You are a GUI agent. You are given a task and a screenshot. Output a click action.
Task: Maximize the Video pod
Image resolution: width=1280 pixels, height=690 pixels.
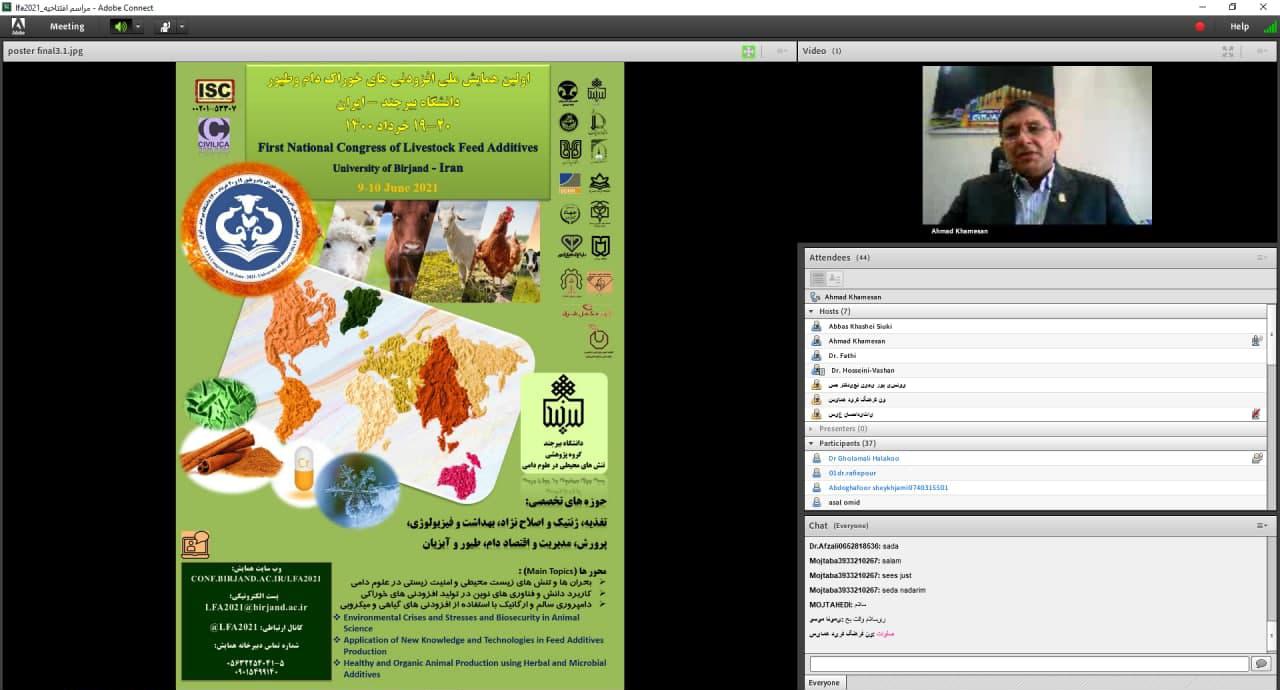[1228, 51]
